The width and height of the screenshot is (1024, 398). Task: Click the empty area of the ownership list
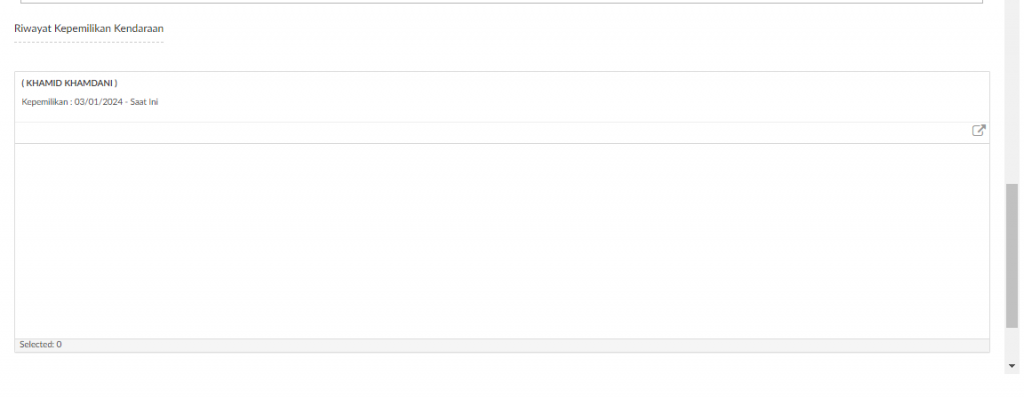(502, 240)
